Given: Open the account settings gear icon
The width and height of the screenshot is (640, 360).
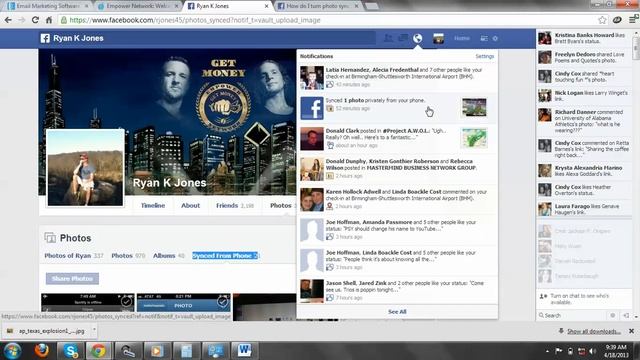Looking at the screenshot, I should point(495,38).
